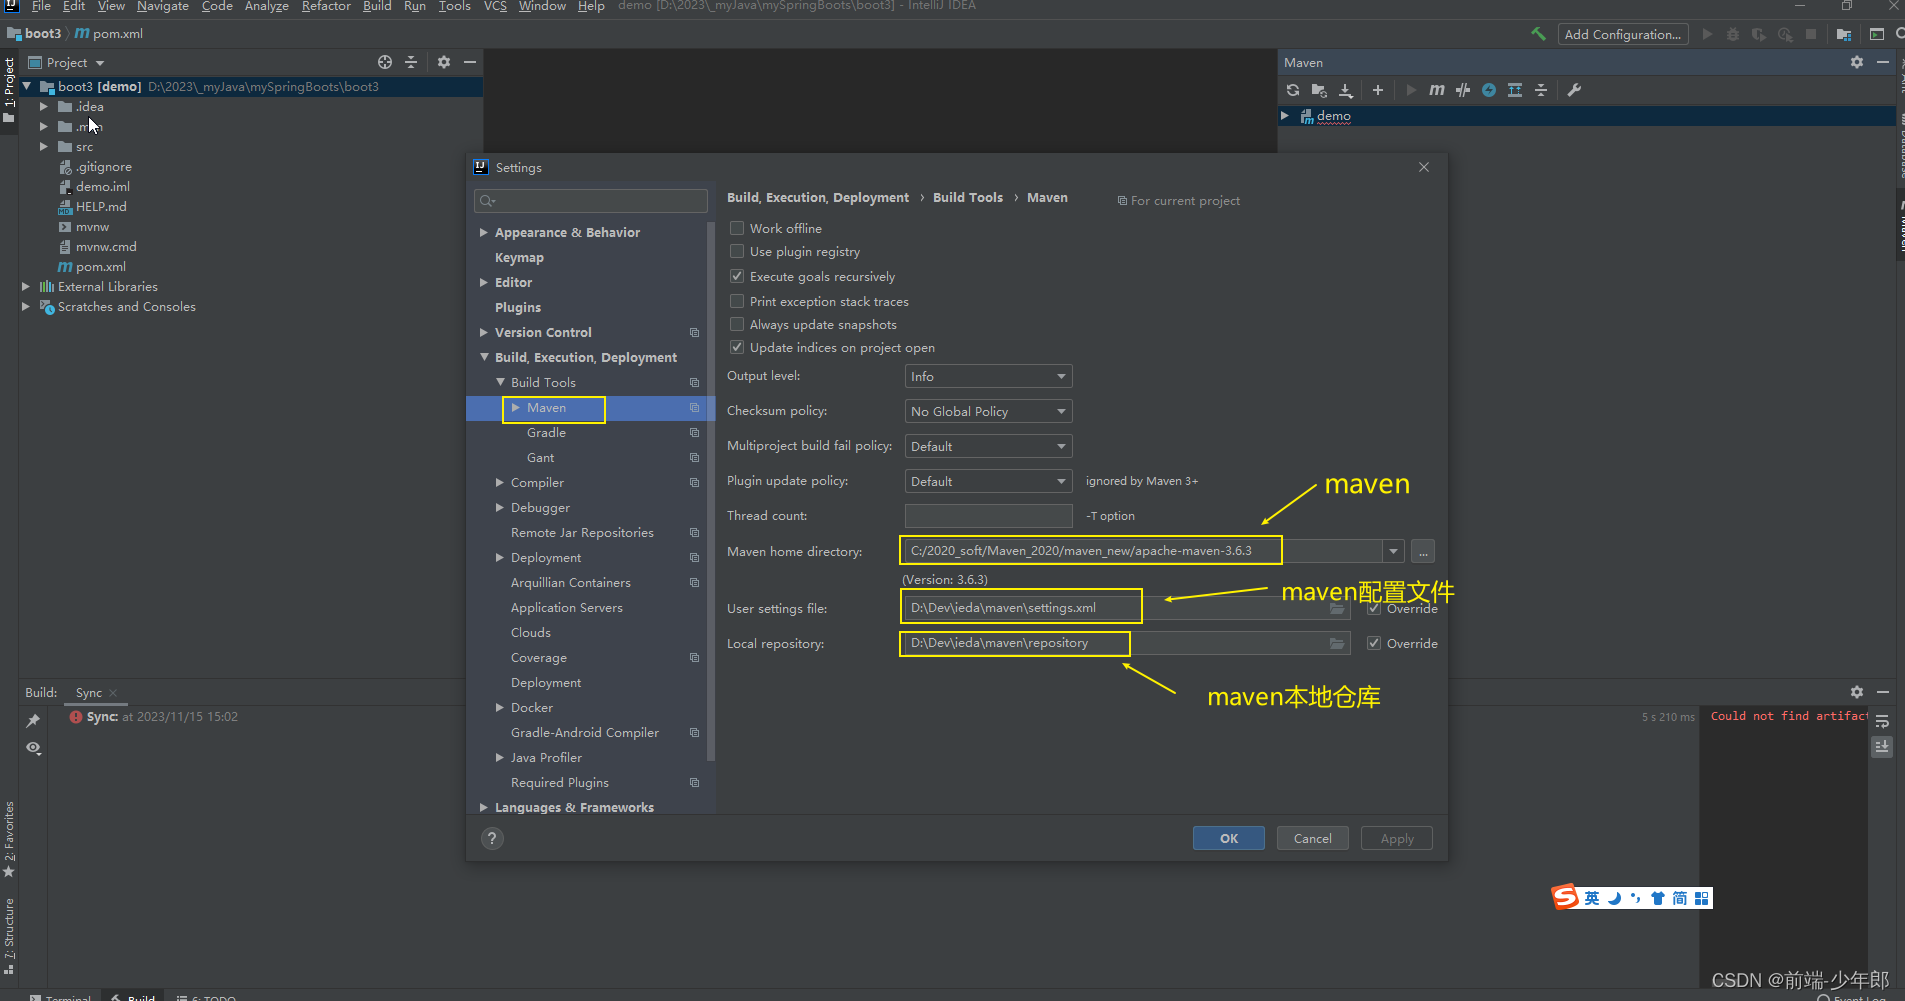This screenshot has width=1905, height=1001.
Task: Enable Always update snapshots checkbox
Action: coord(737,324)
